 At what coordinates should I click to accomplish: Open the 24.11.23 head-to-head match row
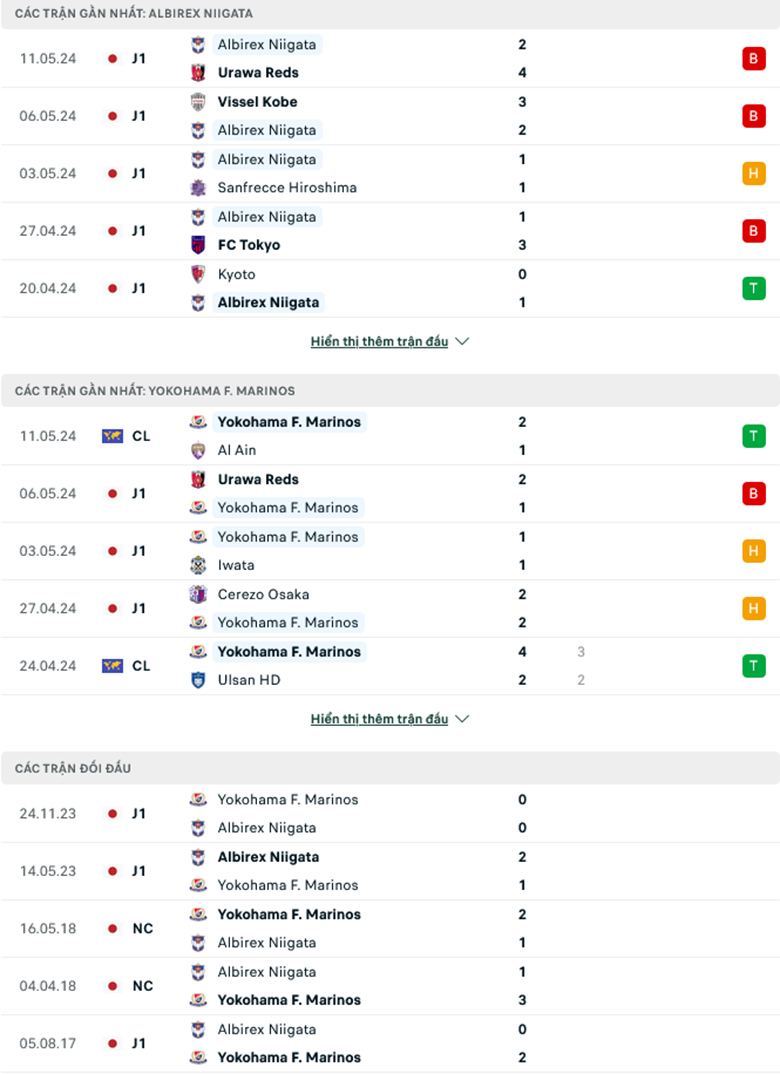pyautogui.click(x=390, y=814)
